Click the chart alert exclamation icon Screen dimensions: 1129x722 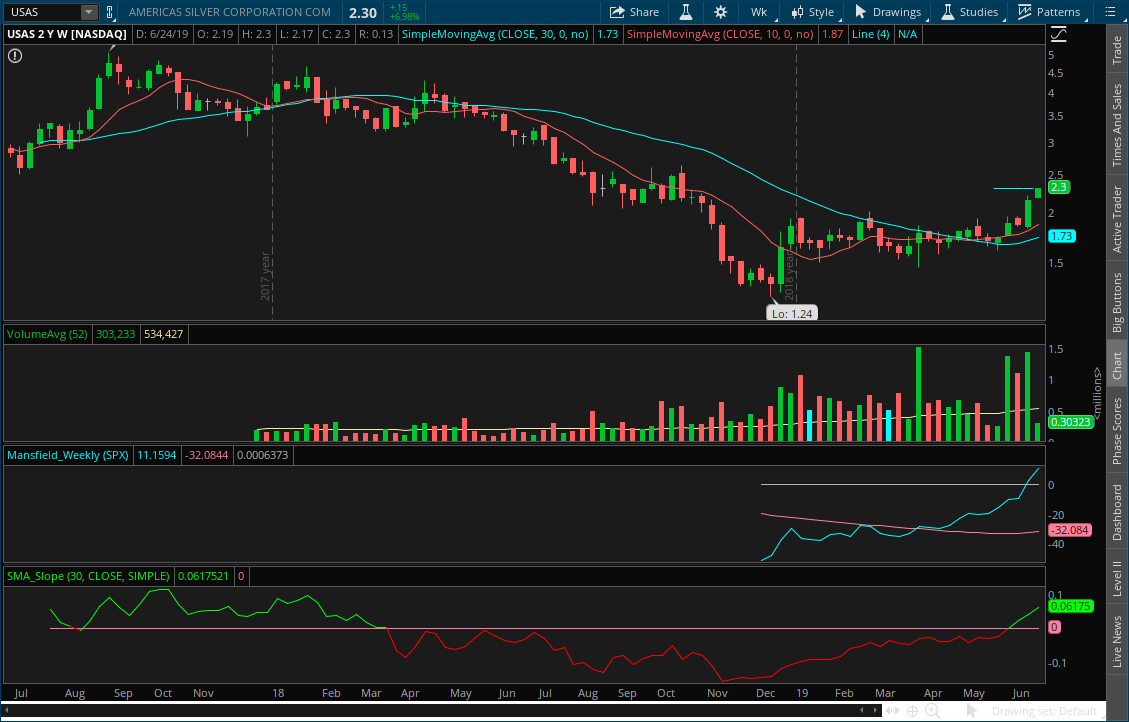click(15, 56)
